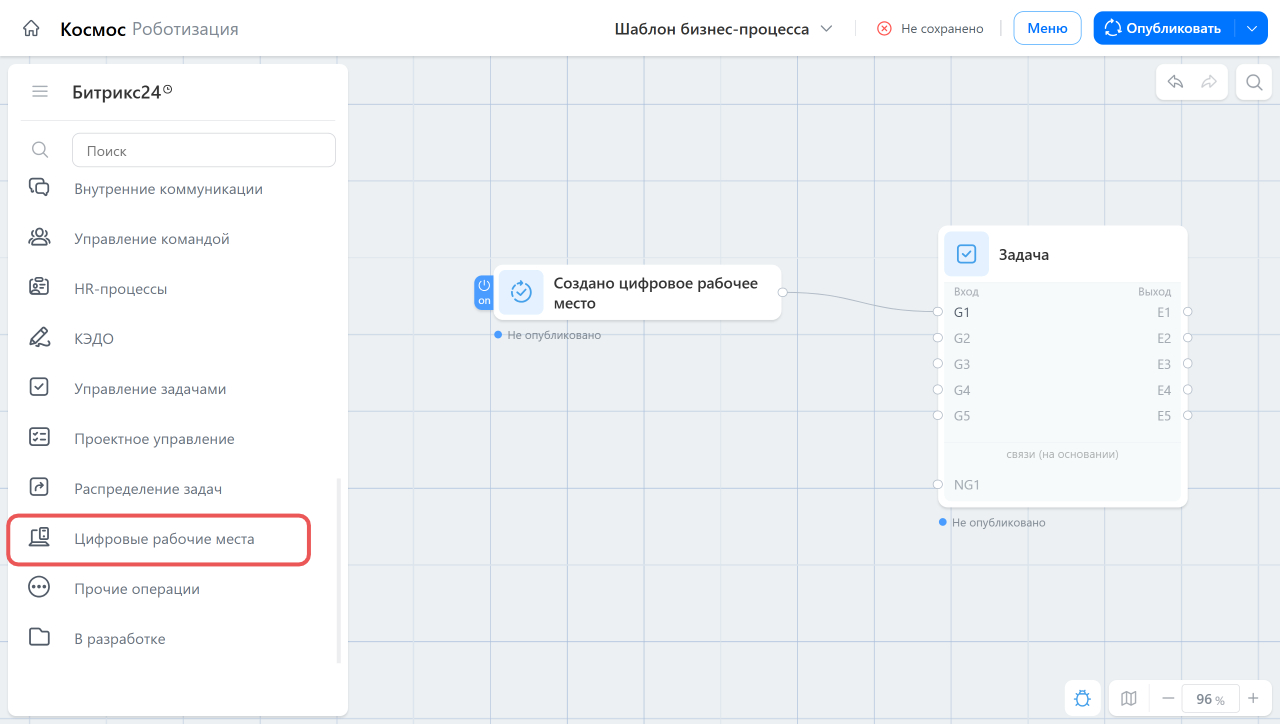Click the Меню button
The height and width of the screenshot is (724, 1280).
(x=1047, y=28)
